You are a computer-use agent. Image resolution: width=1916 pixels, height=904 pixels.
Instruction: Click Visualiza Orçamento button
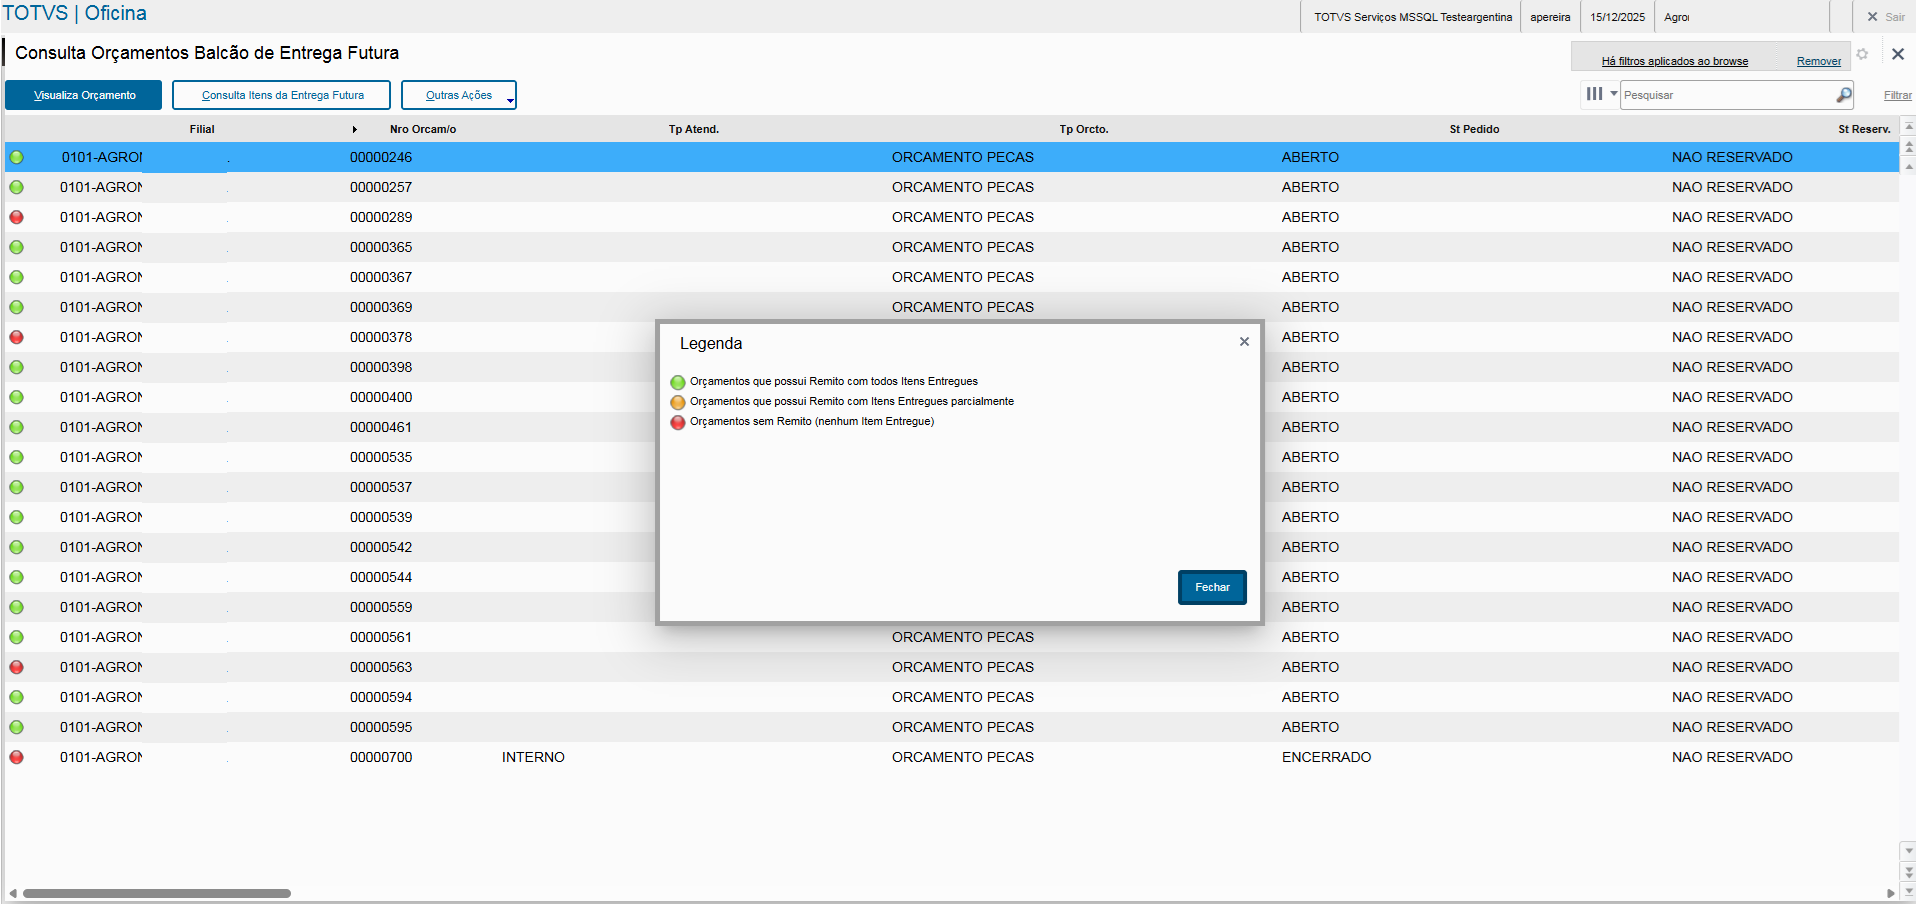point(84,95)
